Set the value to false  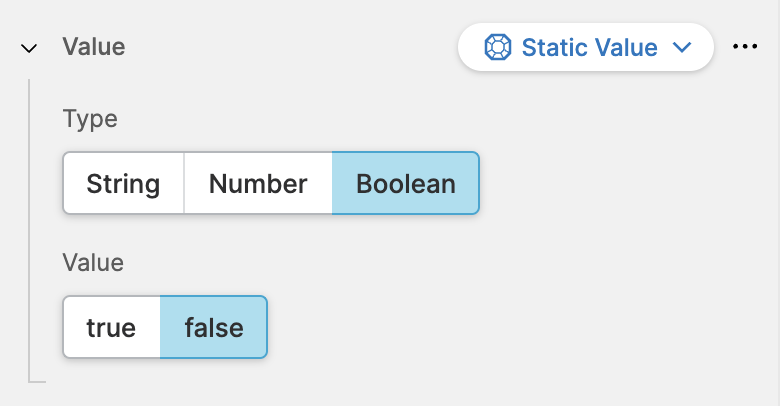click(x=214, y=327)
